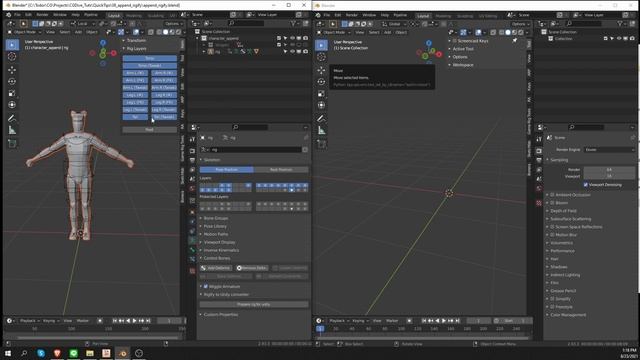Open the File menu in left Blender window
The height and width of the screenshot is (360, 640).
click(17, 15)
